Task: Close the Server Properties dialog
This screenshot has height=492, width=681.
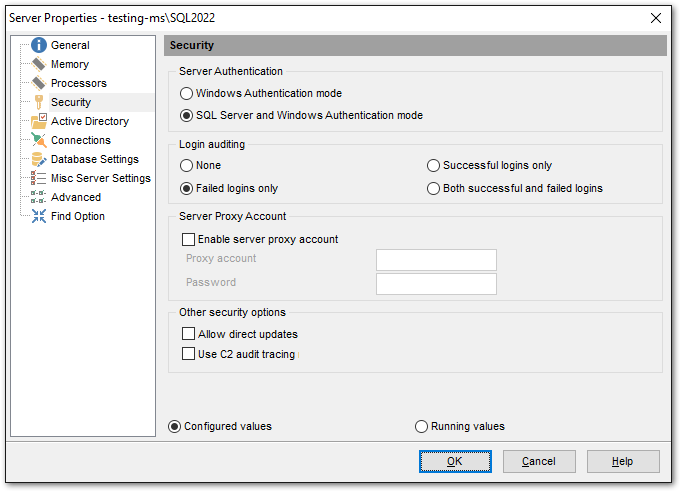Action: click(656, 18)
